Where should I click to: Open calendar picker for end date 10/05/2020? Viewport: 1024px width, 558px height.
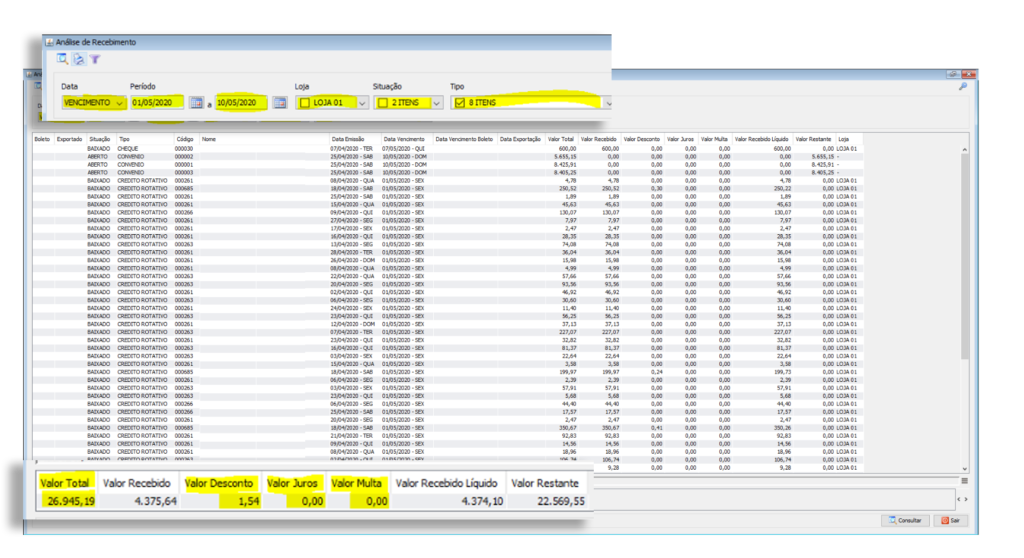point(280,103)
